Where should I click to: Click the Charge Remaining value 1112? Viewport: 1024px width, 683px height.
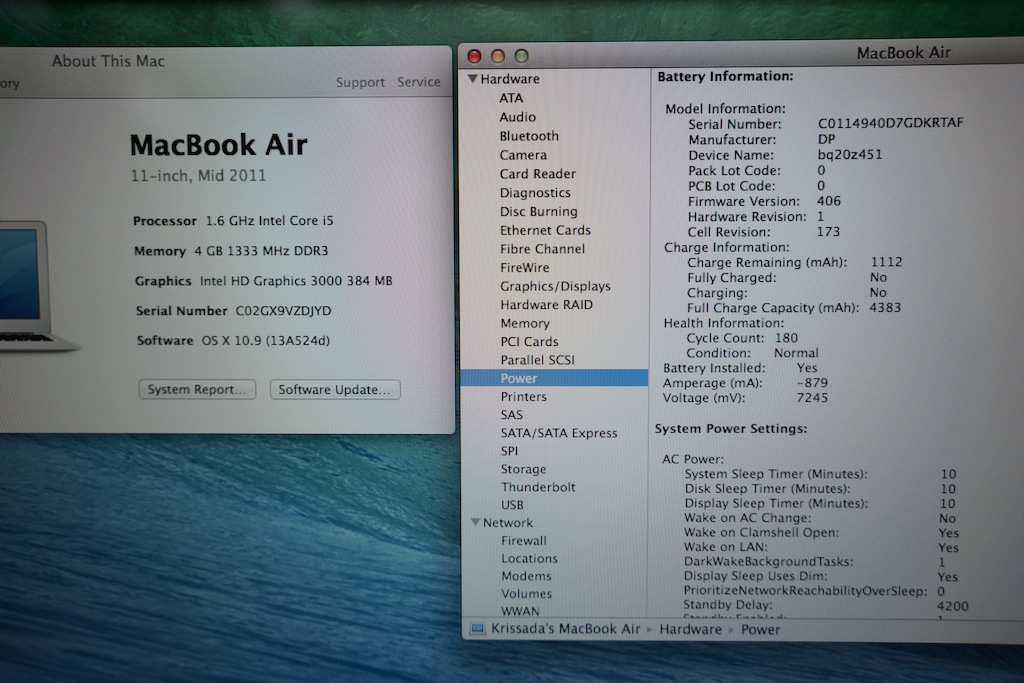click(x=886, y=262)
